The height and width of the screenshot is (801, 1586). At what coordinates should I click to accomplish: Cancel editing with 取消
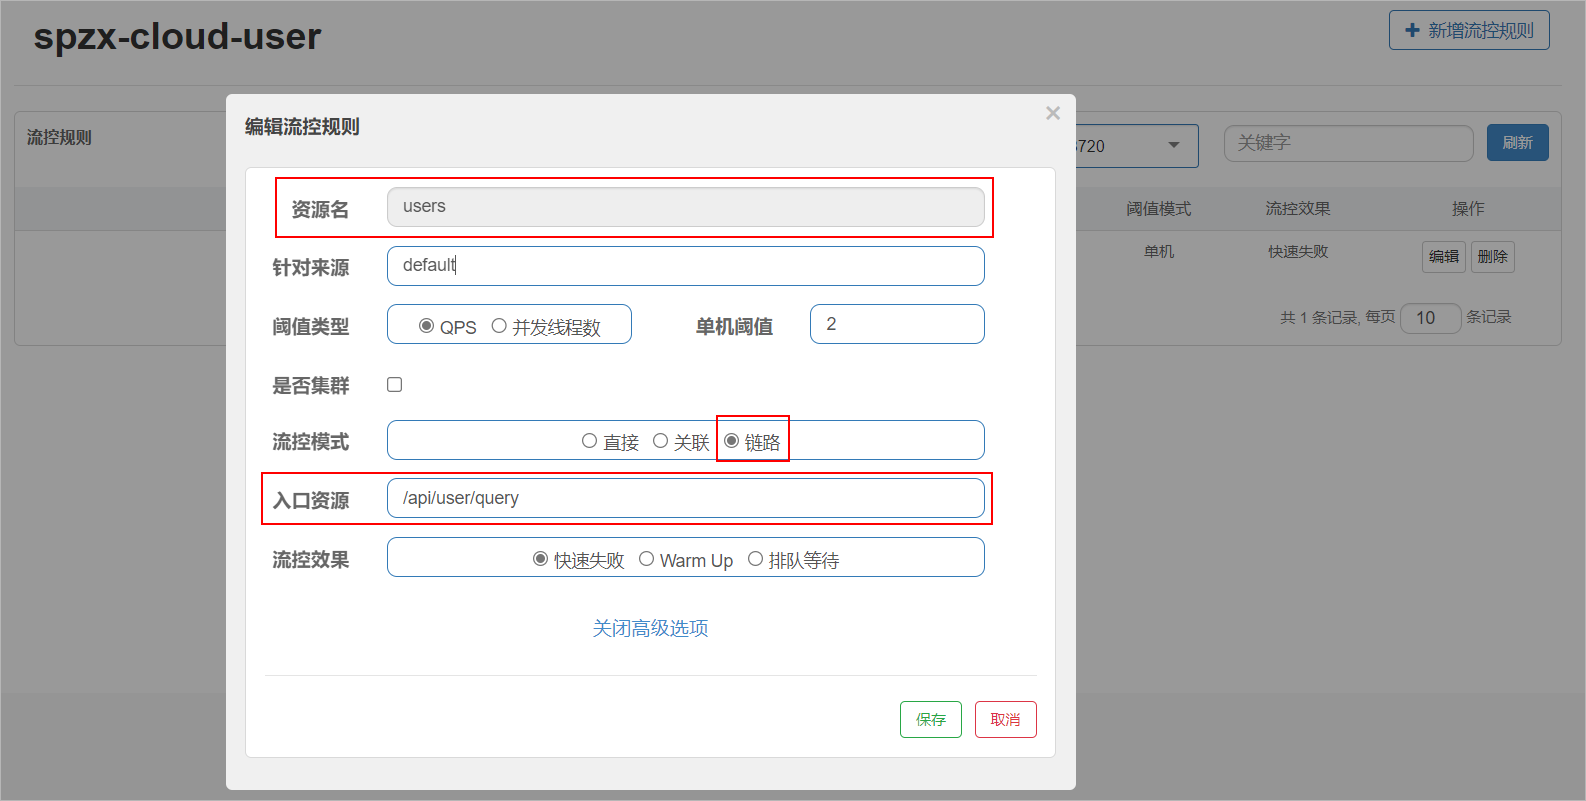[x=1005, y=719]
